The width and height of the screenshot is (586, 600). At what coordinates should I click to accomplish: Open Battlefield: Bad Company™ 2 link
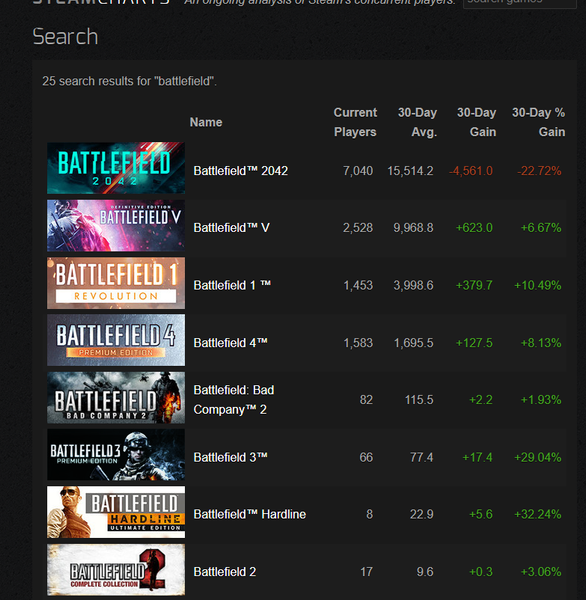233,400
